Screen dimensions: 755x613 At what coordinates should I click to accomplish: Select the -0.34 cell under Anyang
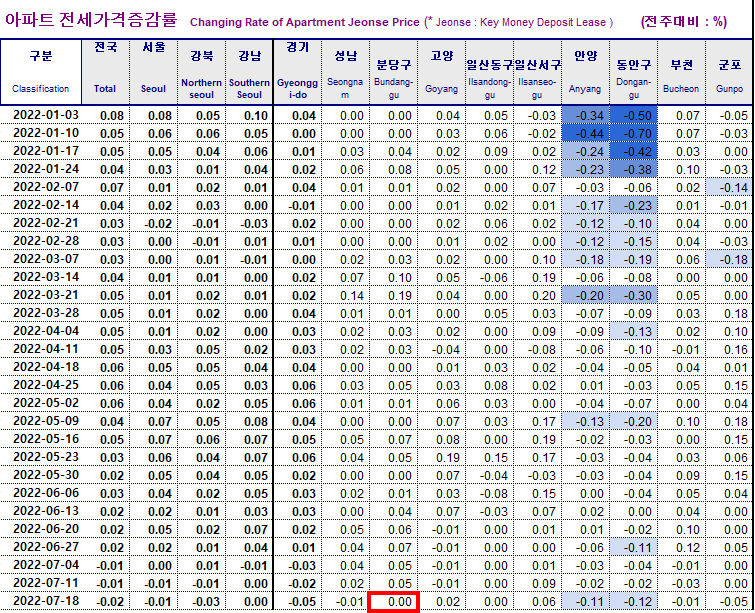[x=586, y=115]
